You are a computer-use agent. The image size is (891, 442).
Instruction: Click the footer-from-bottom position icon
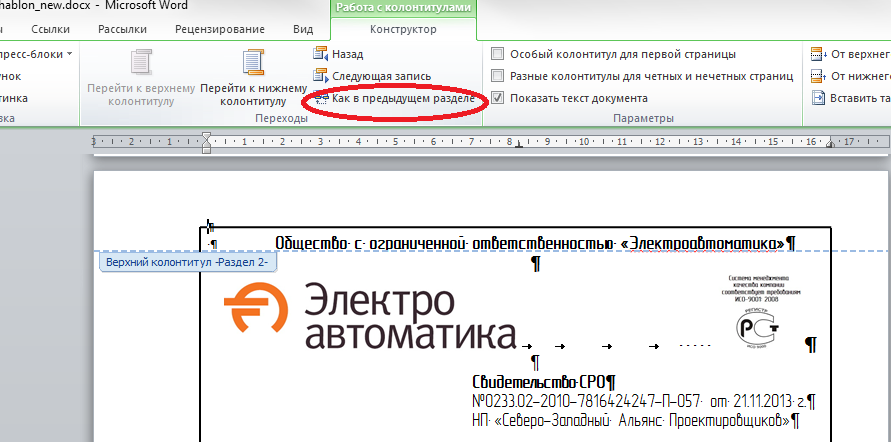coord(818,76)
